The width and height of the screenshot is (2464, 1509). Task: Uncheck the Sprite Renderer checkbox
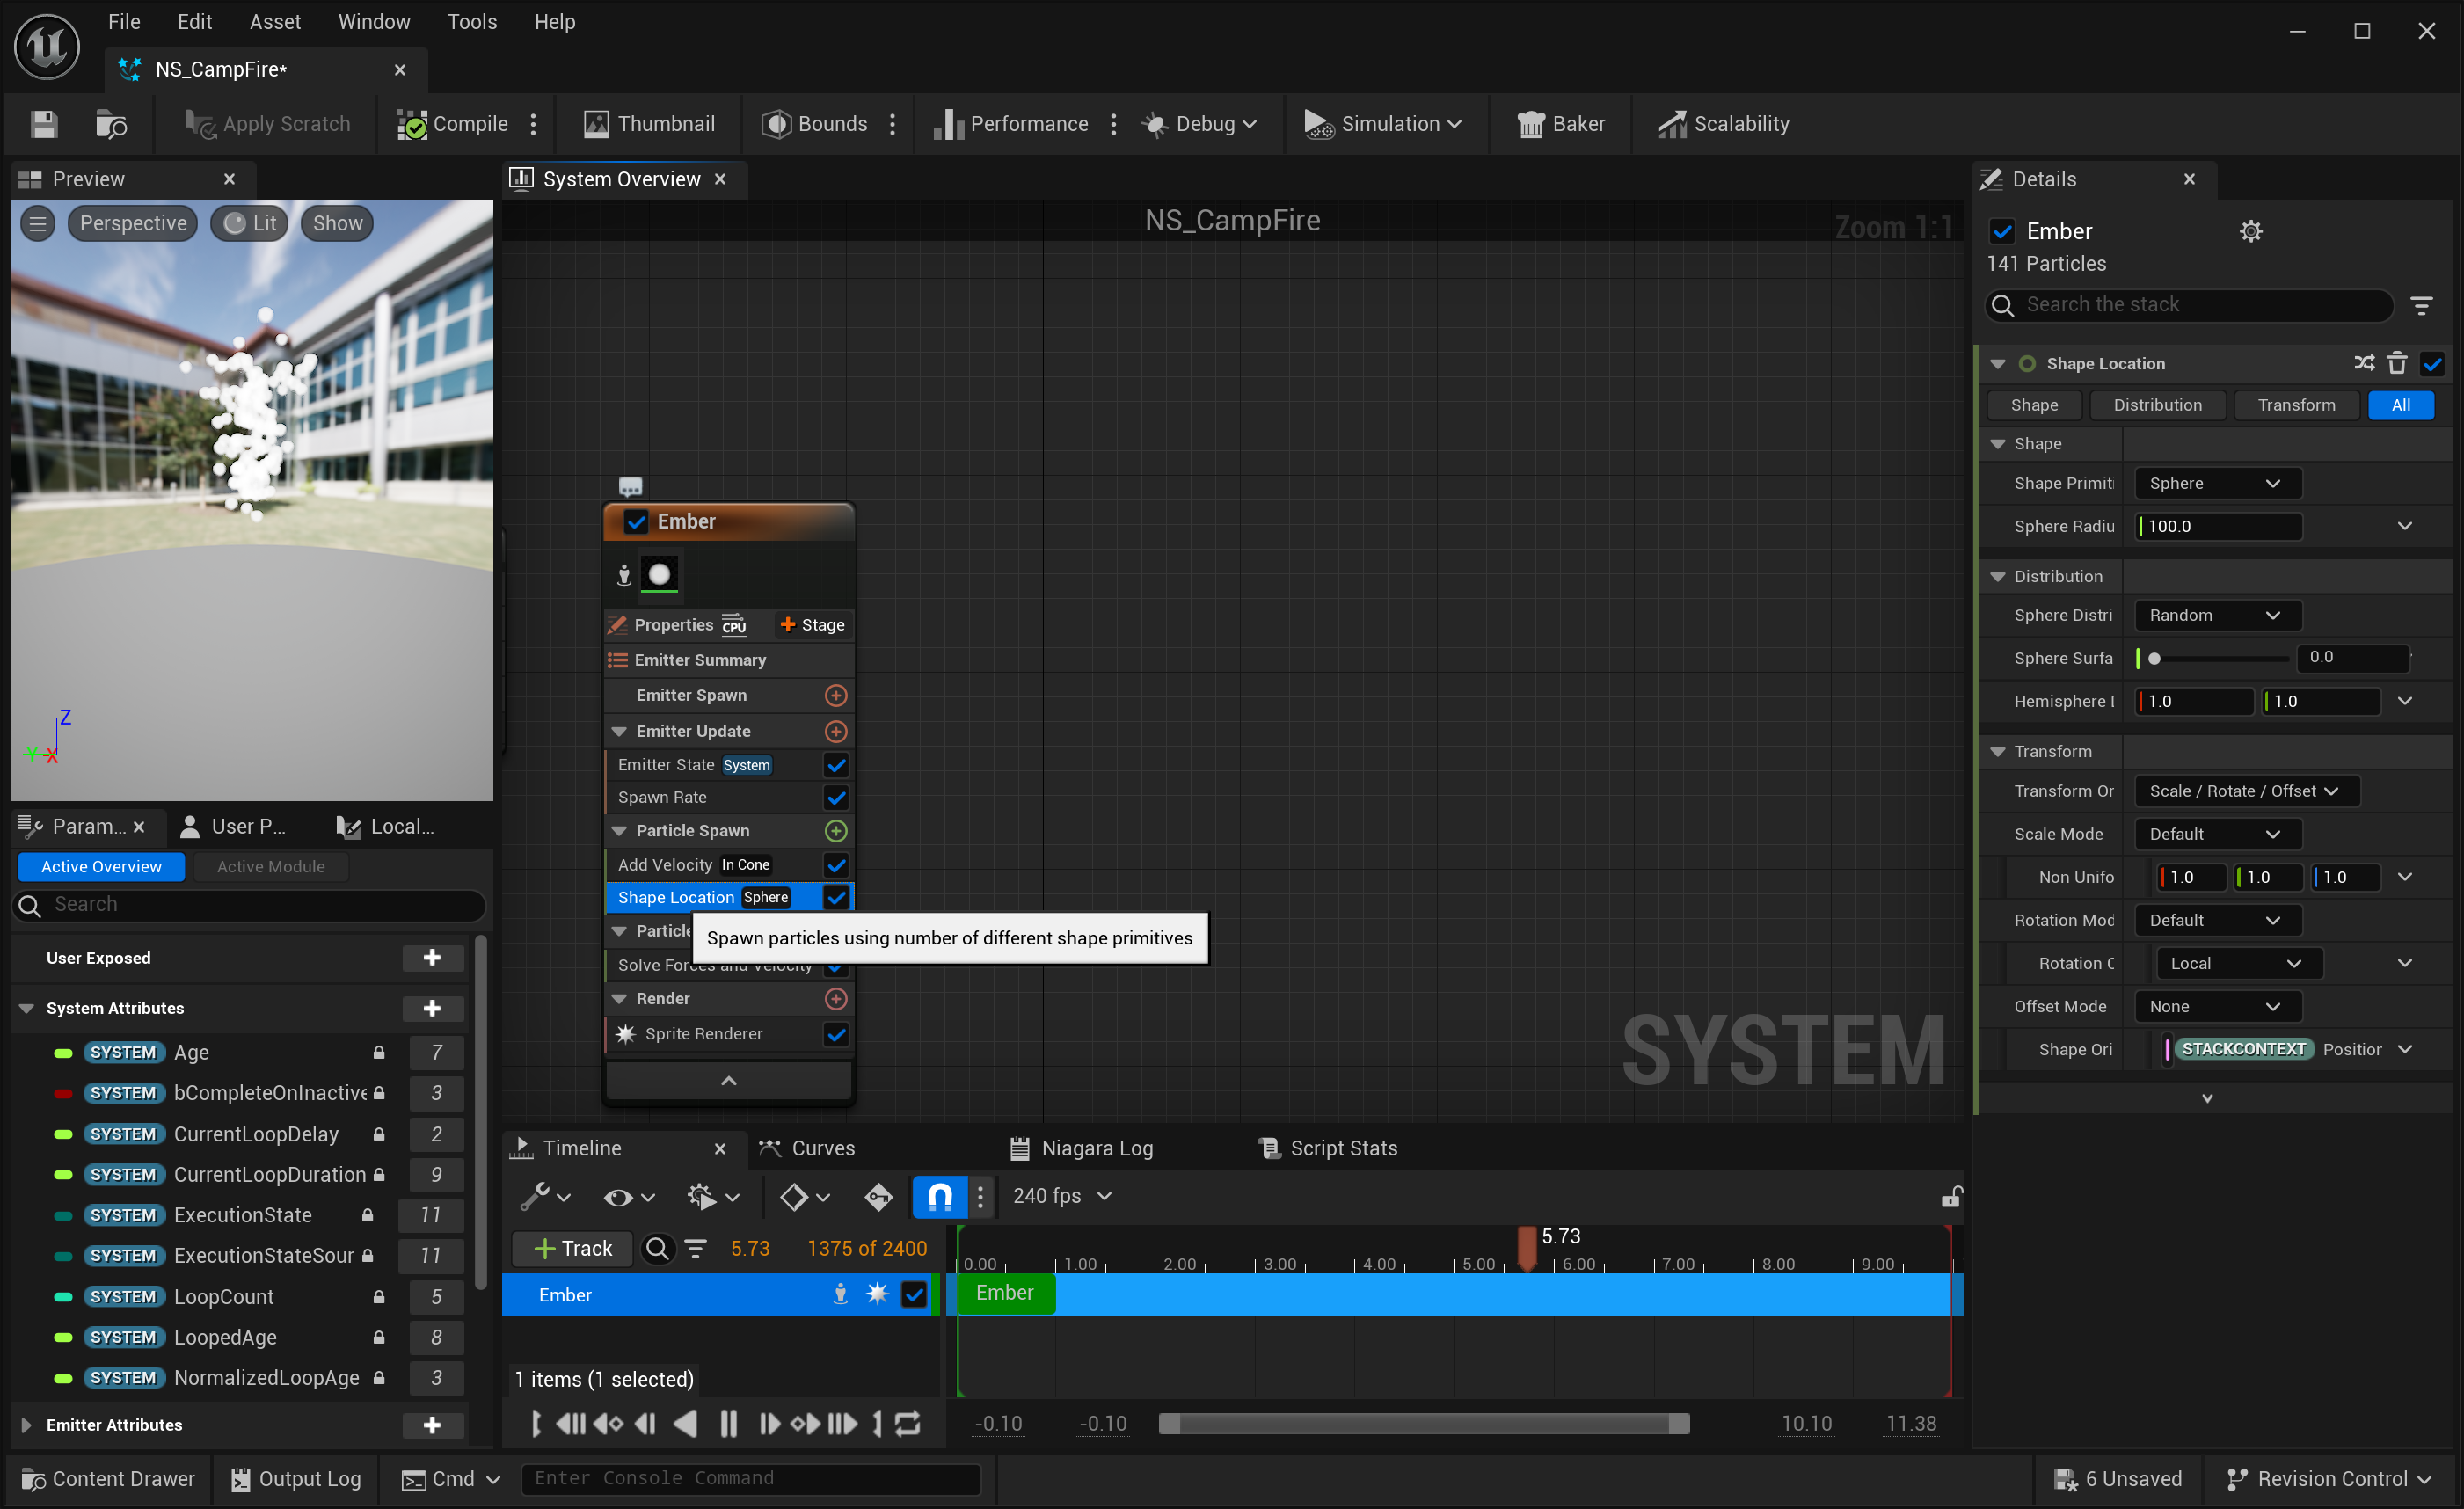click(x=836, y=1034)
